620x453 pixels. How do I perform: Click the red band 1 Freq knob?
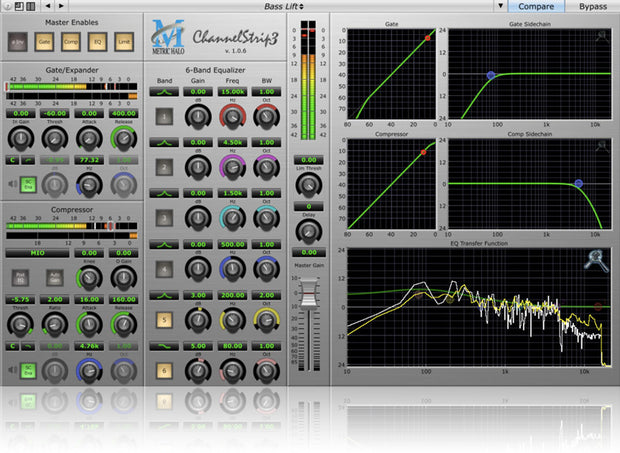pyautogui.click(x=232, y=117)
